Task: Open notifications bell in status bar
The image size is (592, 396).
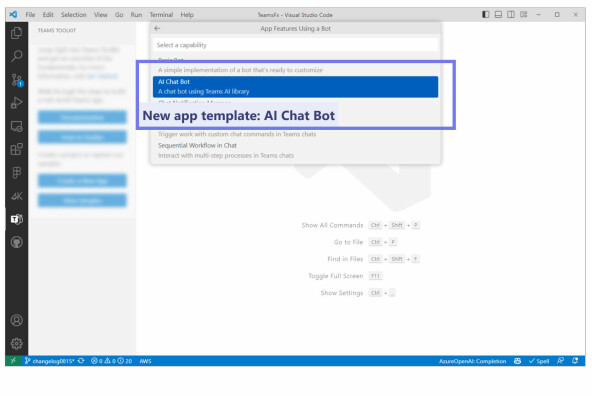Action: click(575, 361)
